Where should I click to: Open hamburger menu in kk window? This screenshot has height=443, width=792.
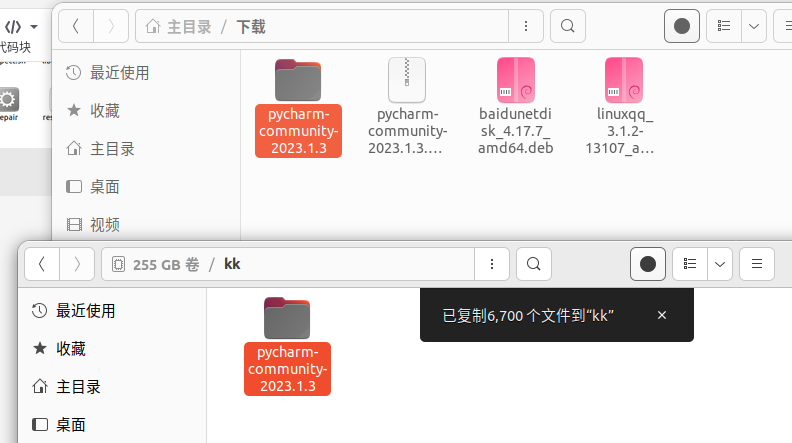coord(757,264)
